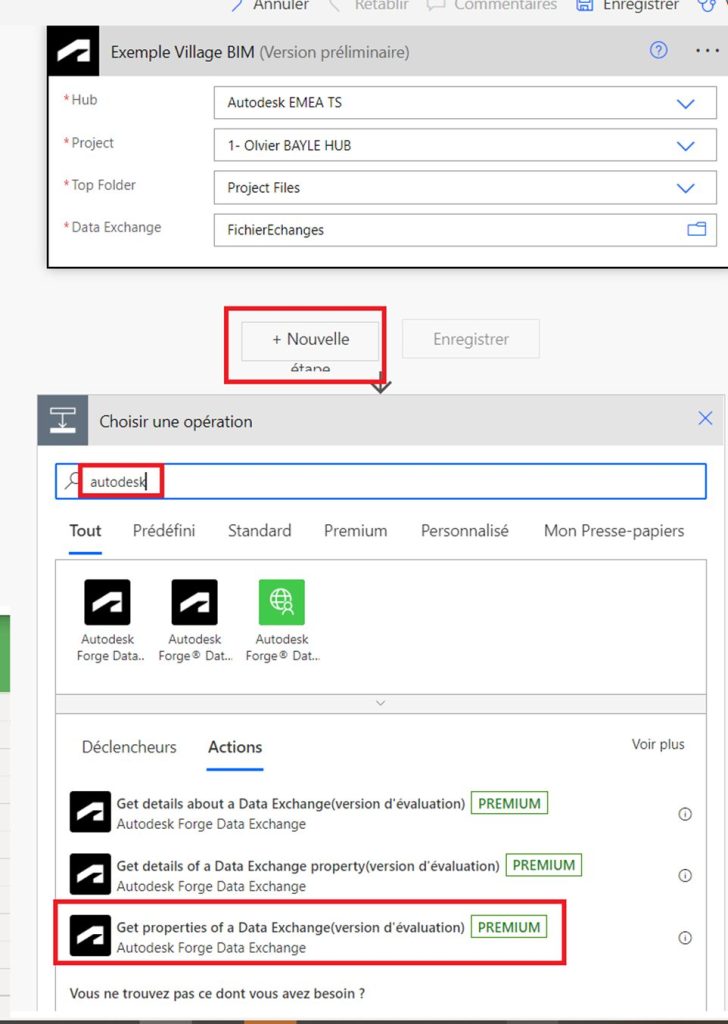
Task: Switch to the Actions tab
Action: [235, 746]
